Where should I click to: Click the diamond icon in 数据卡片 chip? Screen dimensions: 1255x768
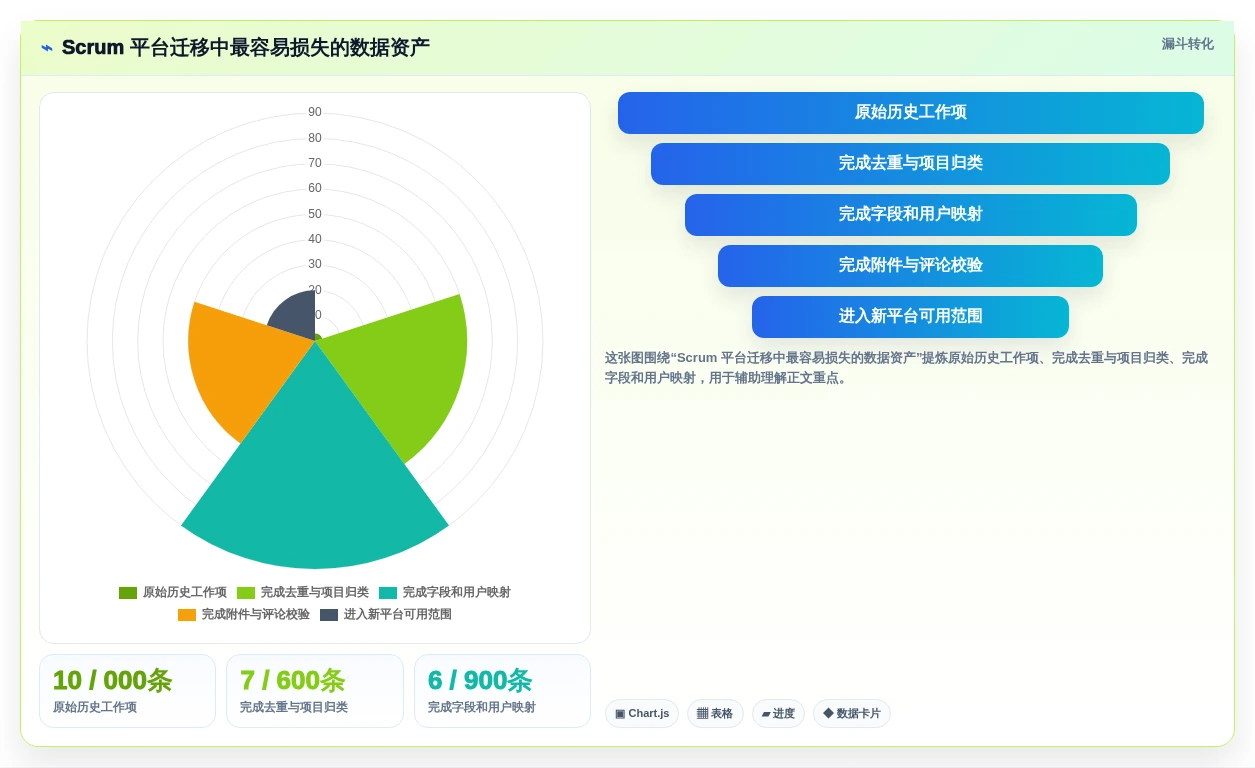pyautogui.click(x=828, y=713)
